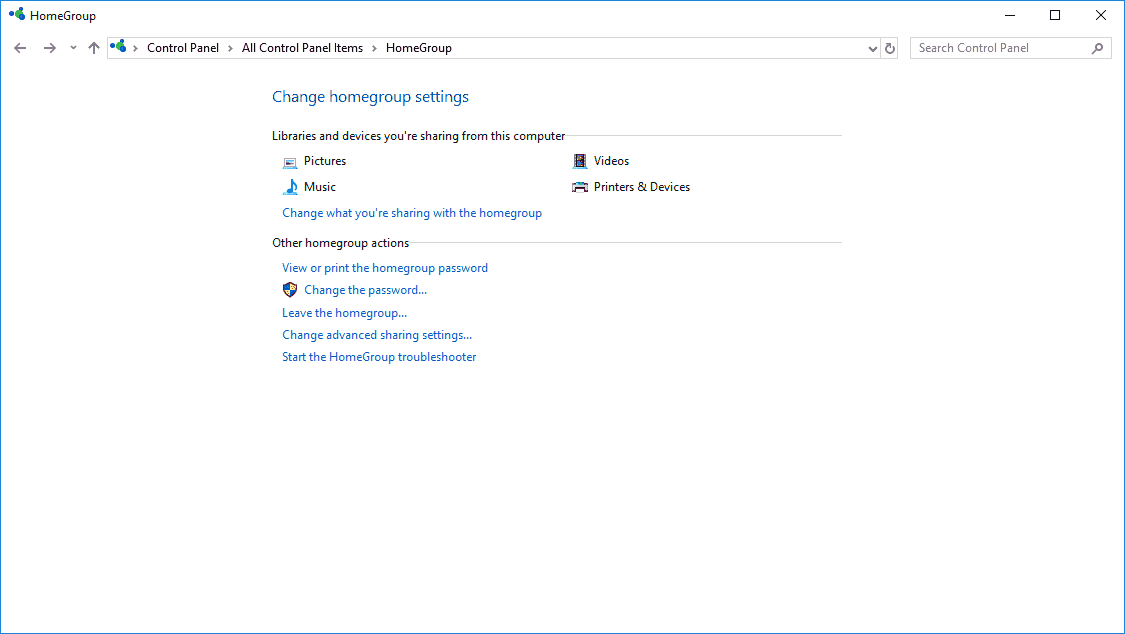Click the HomeGroup title bar icon

tap(17, 14)
